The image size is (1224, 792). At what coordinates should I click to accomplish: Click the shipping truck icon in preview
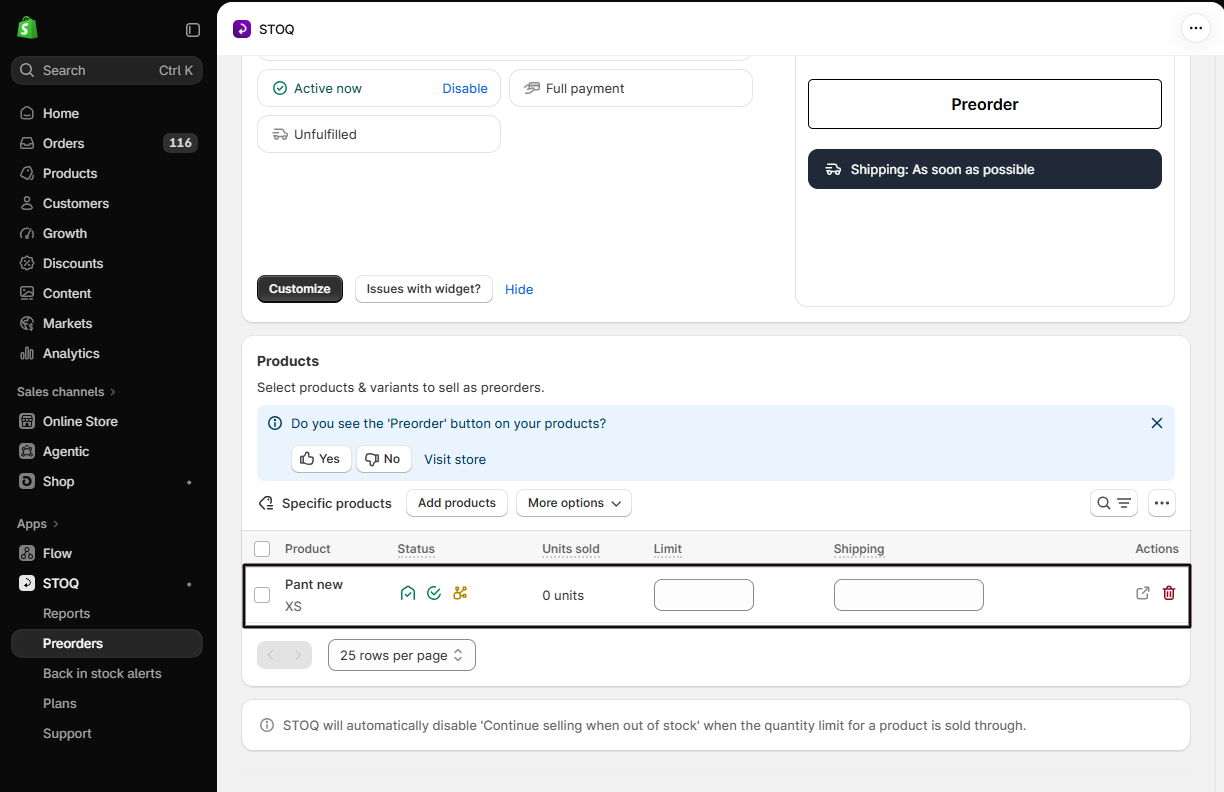coord(833,169)
